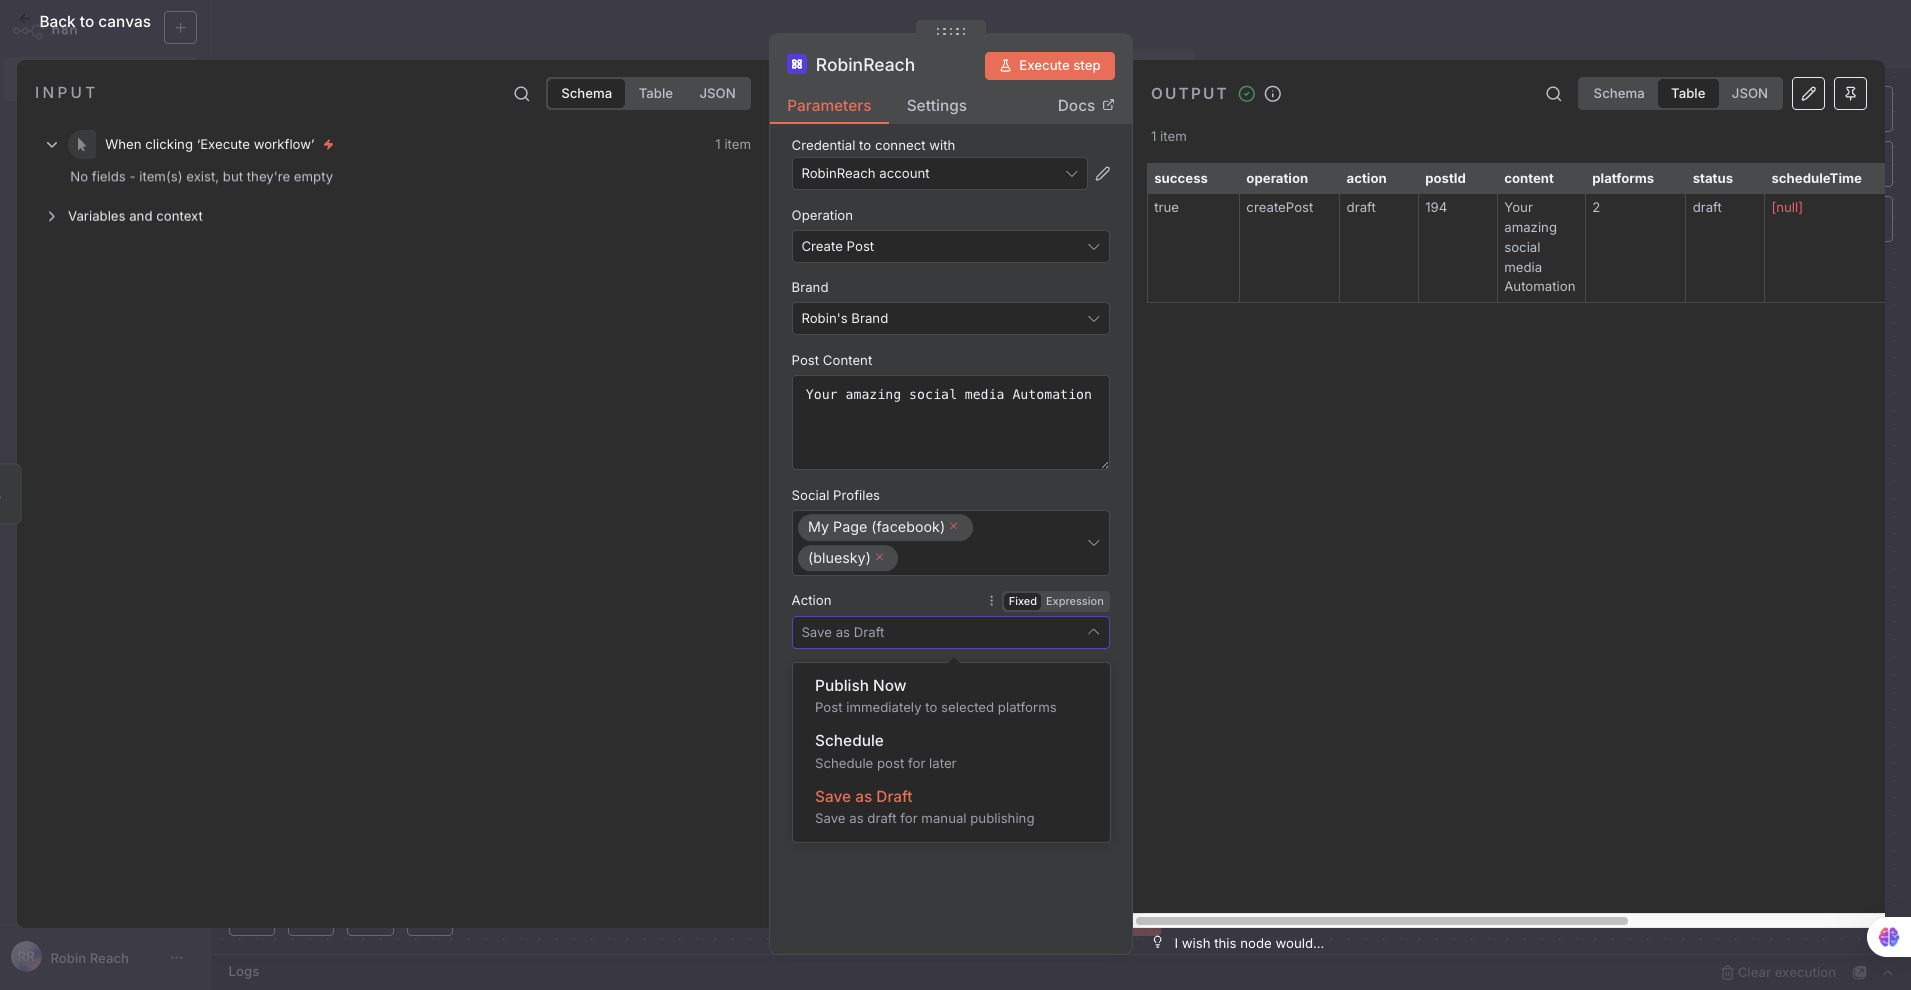Open the Brand dropdown
The image size is (1911, 990).
(x=950, y=319)
